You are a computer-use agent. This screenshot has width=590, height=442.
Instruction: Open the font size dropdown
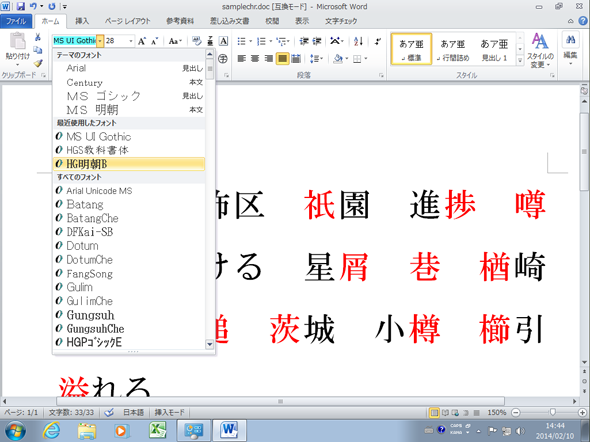click(131, 41)
